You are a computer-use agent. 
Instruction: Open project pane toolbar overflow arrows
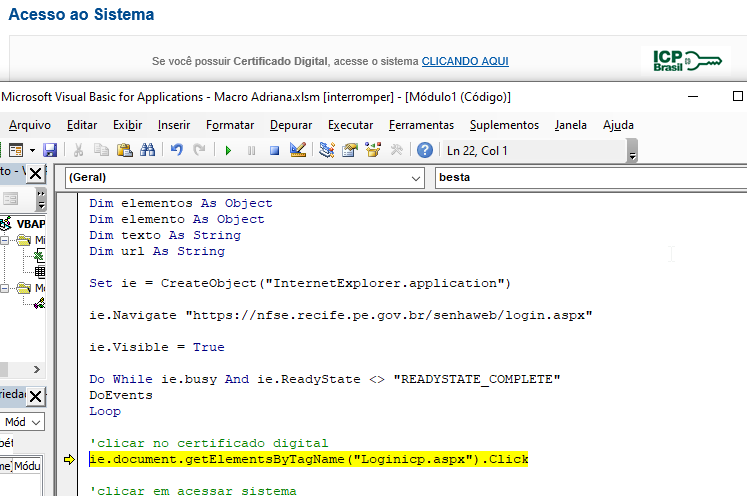coord(41,199)
